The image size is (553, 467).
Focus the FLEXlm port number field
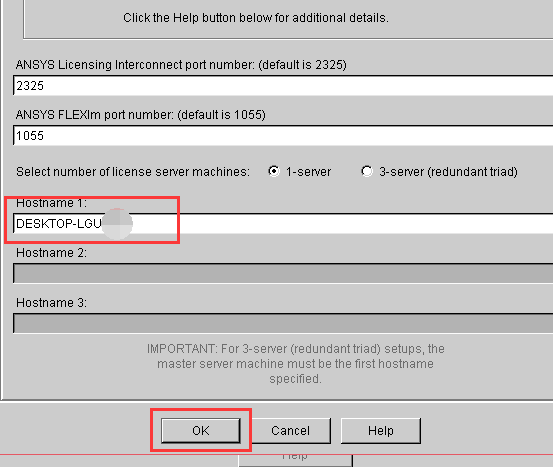tap(283, 135)
